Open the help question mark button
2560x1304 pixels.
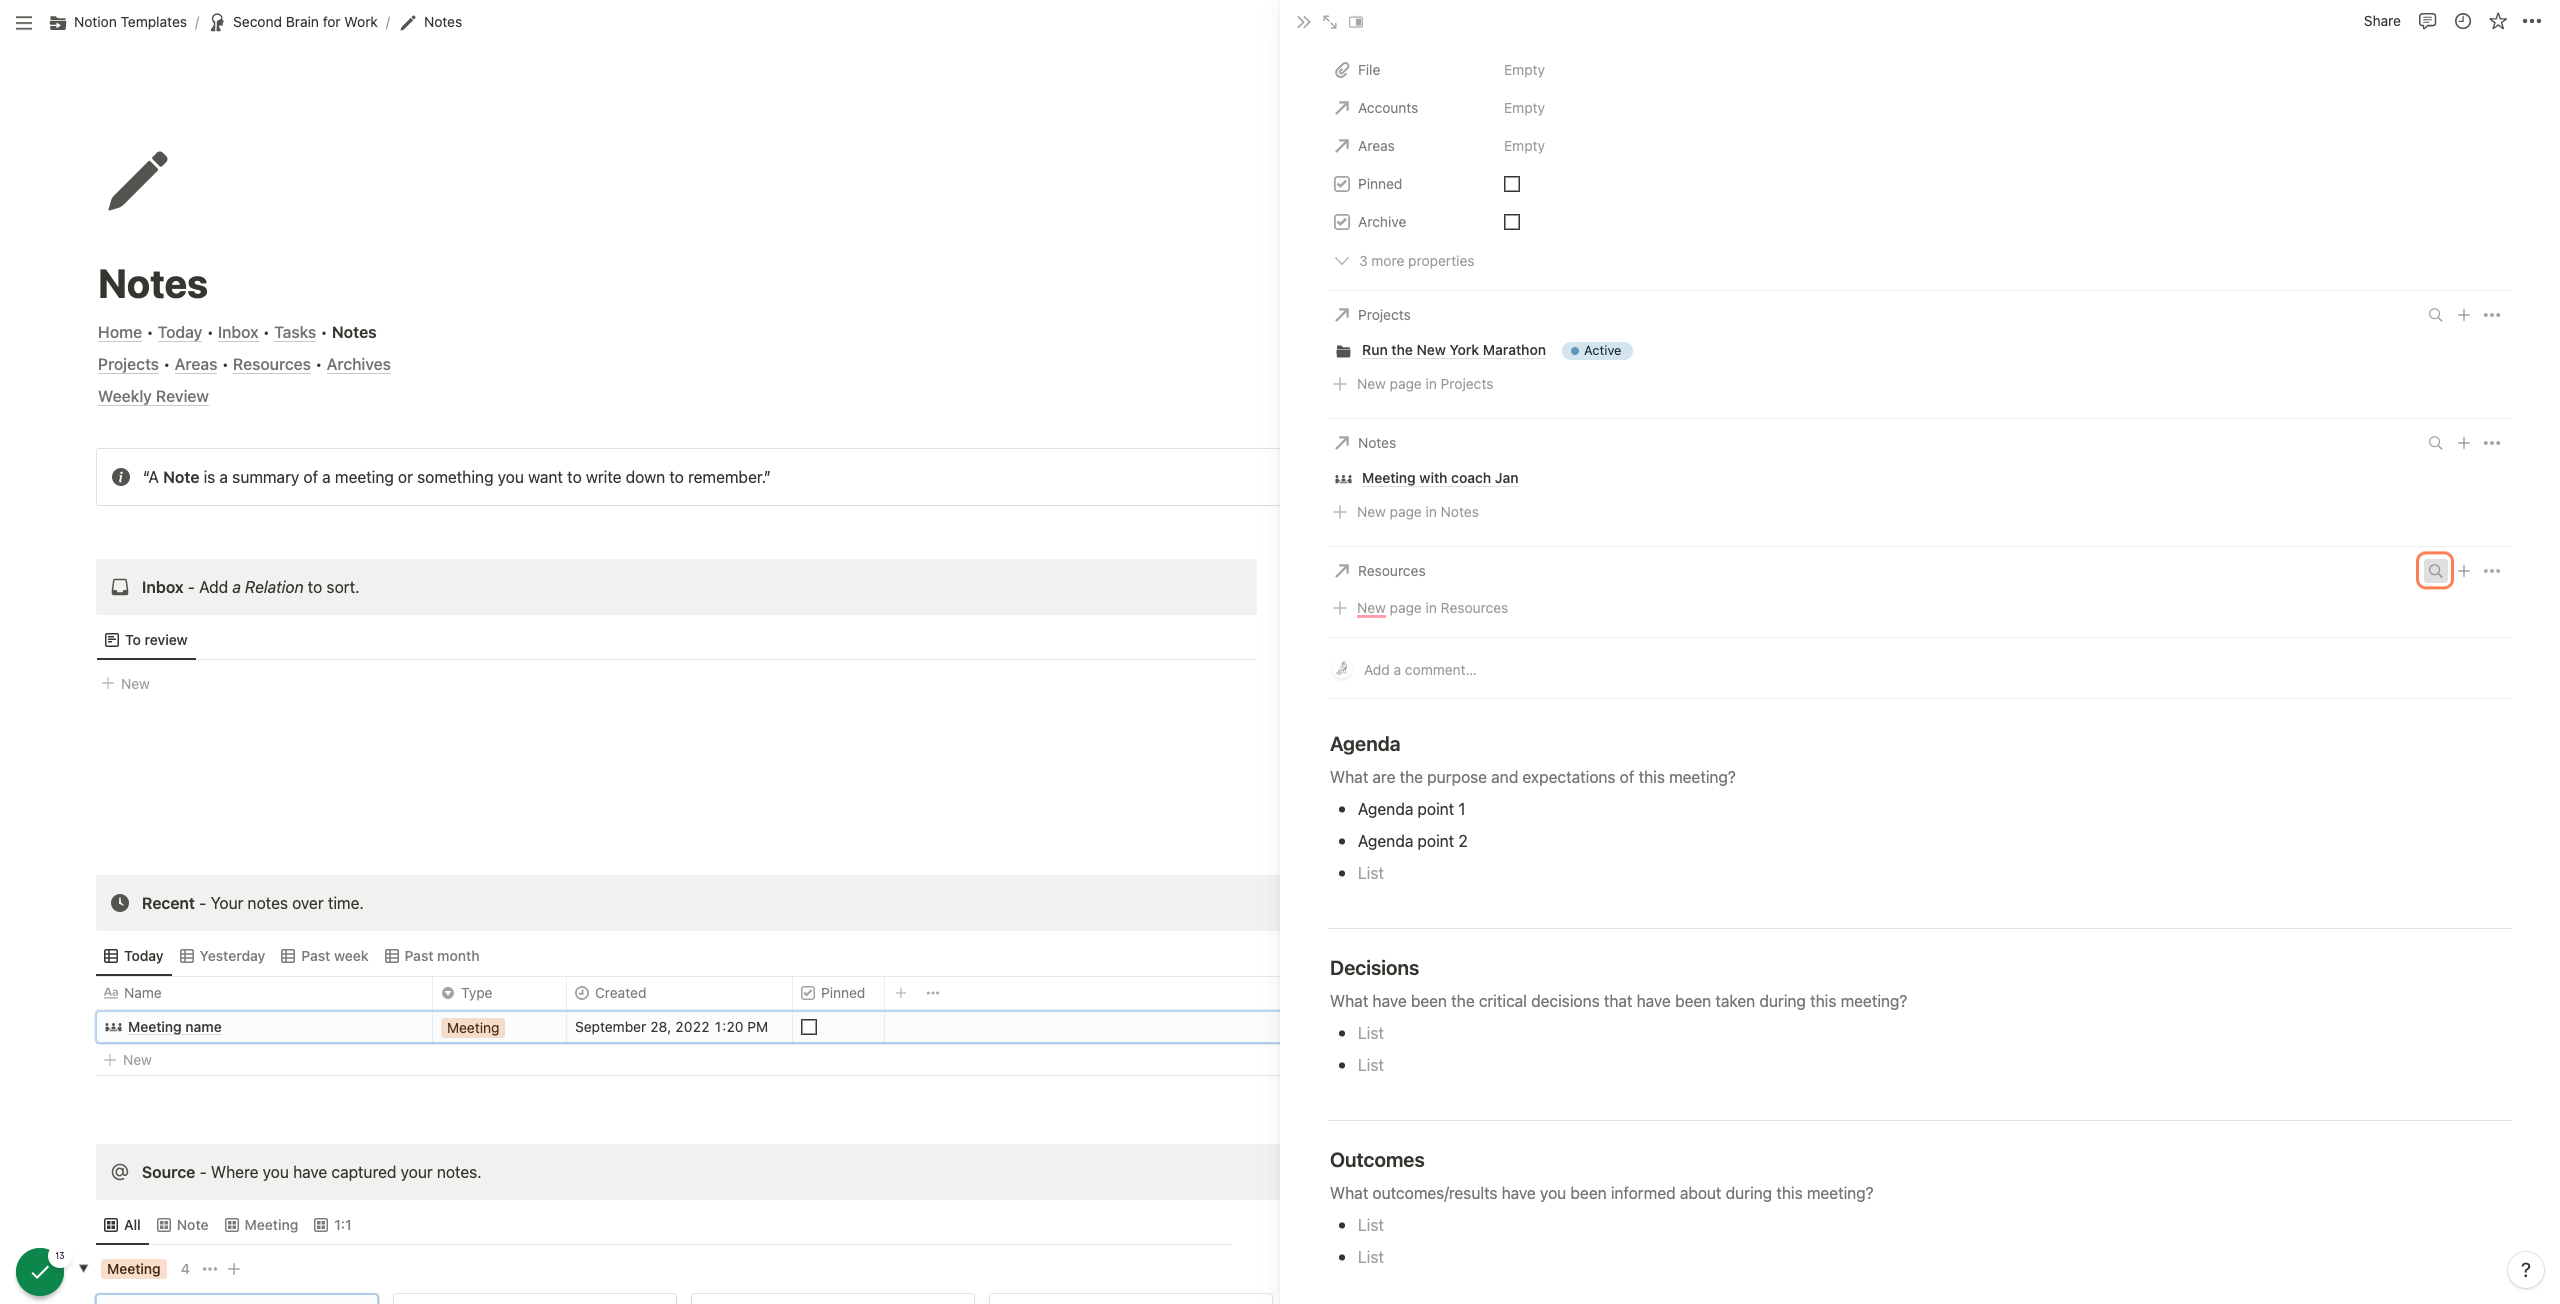(2525, 1270)
